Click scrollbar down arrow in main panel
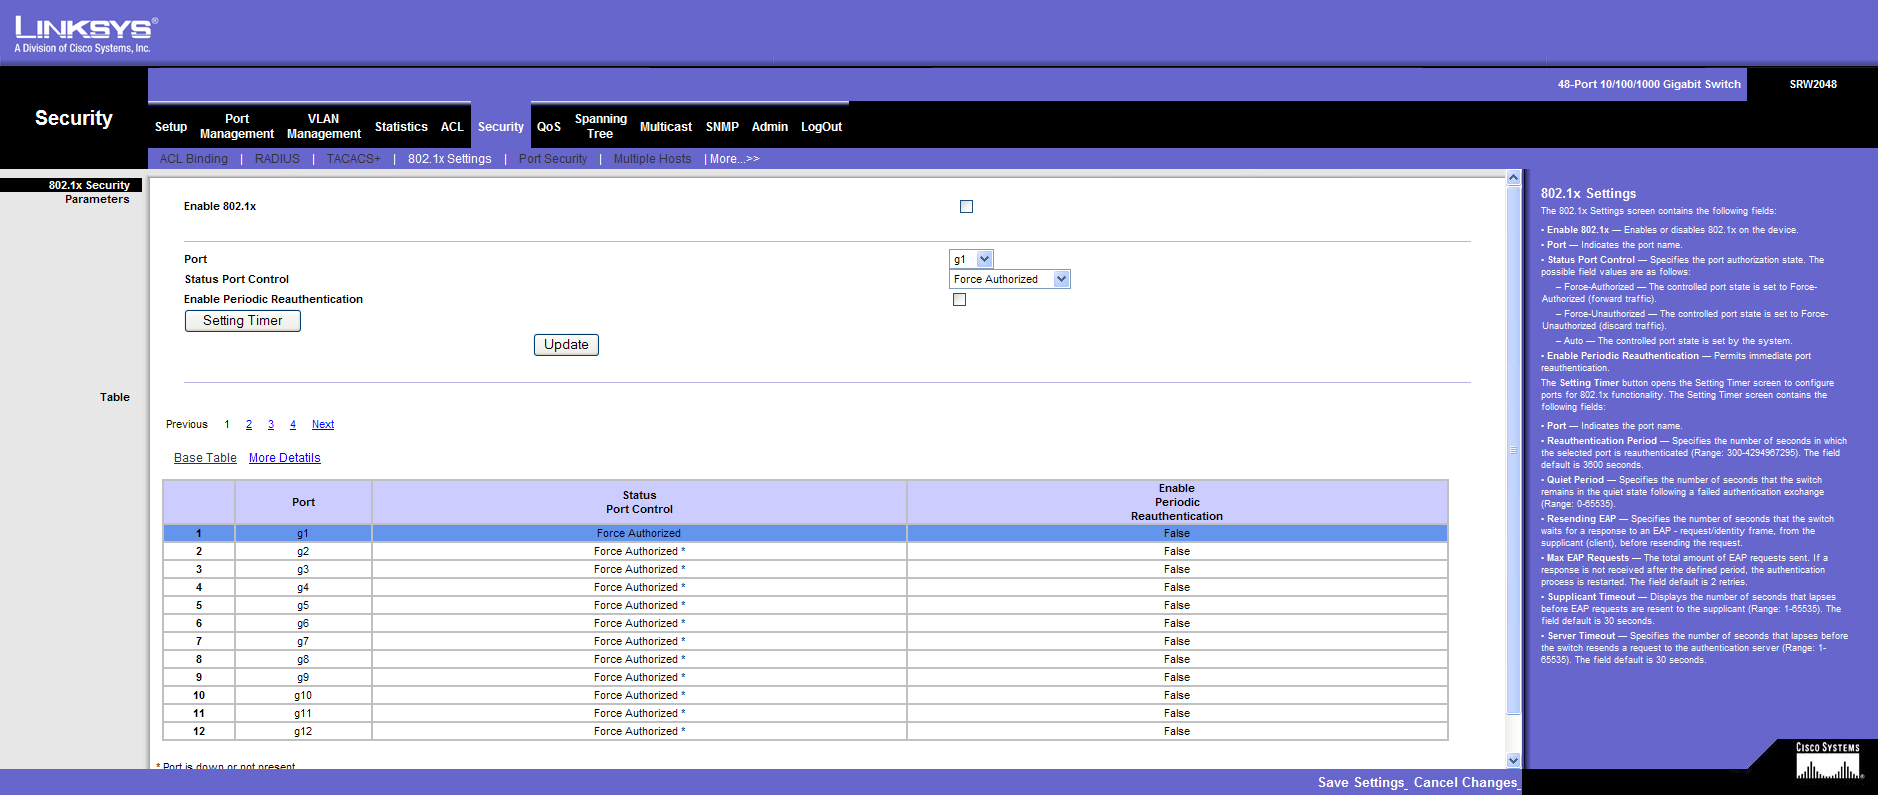The image size is (1878, 795). 1513,760
